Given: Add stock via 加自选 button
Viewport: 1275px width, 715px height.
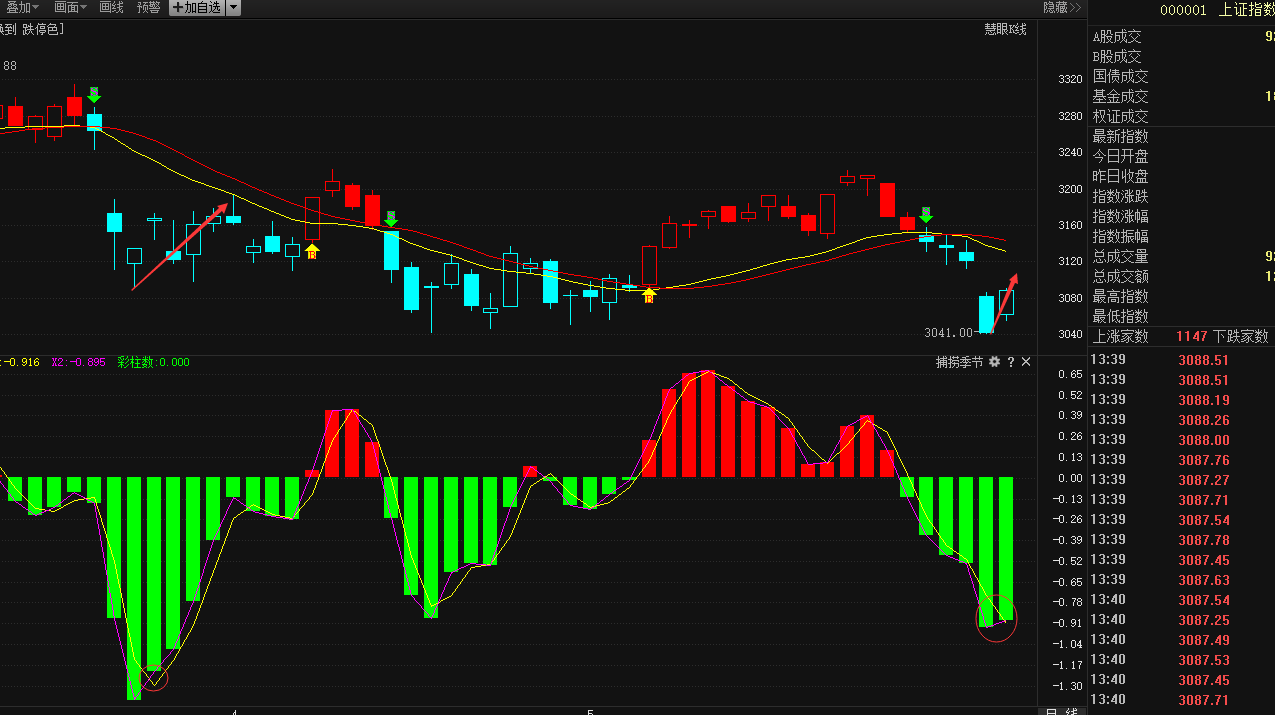Looking at the screenshot, I should tap(196, 7).
